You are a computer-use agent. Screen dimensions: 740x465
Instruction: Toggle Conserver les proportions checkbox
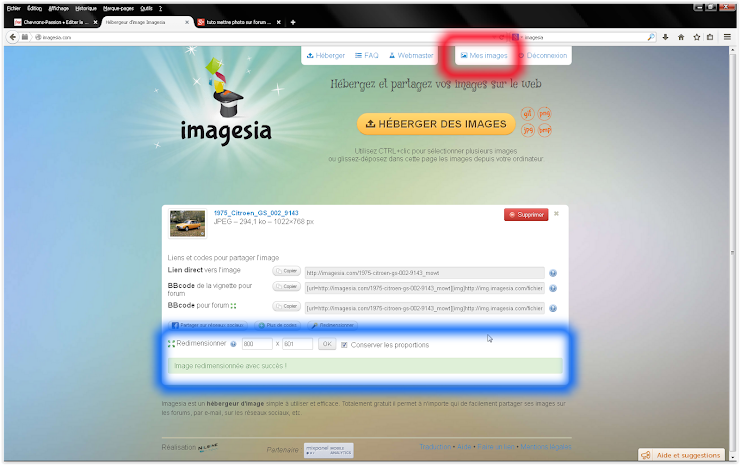coord(344,345)
